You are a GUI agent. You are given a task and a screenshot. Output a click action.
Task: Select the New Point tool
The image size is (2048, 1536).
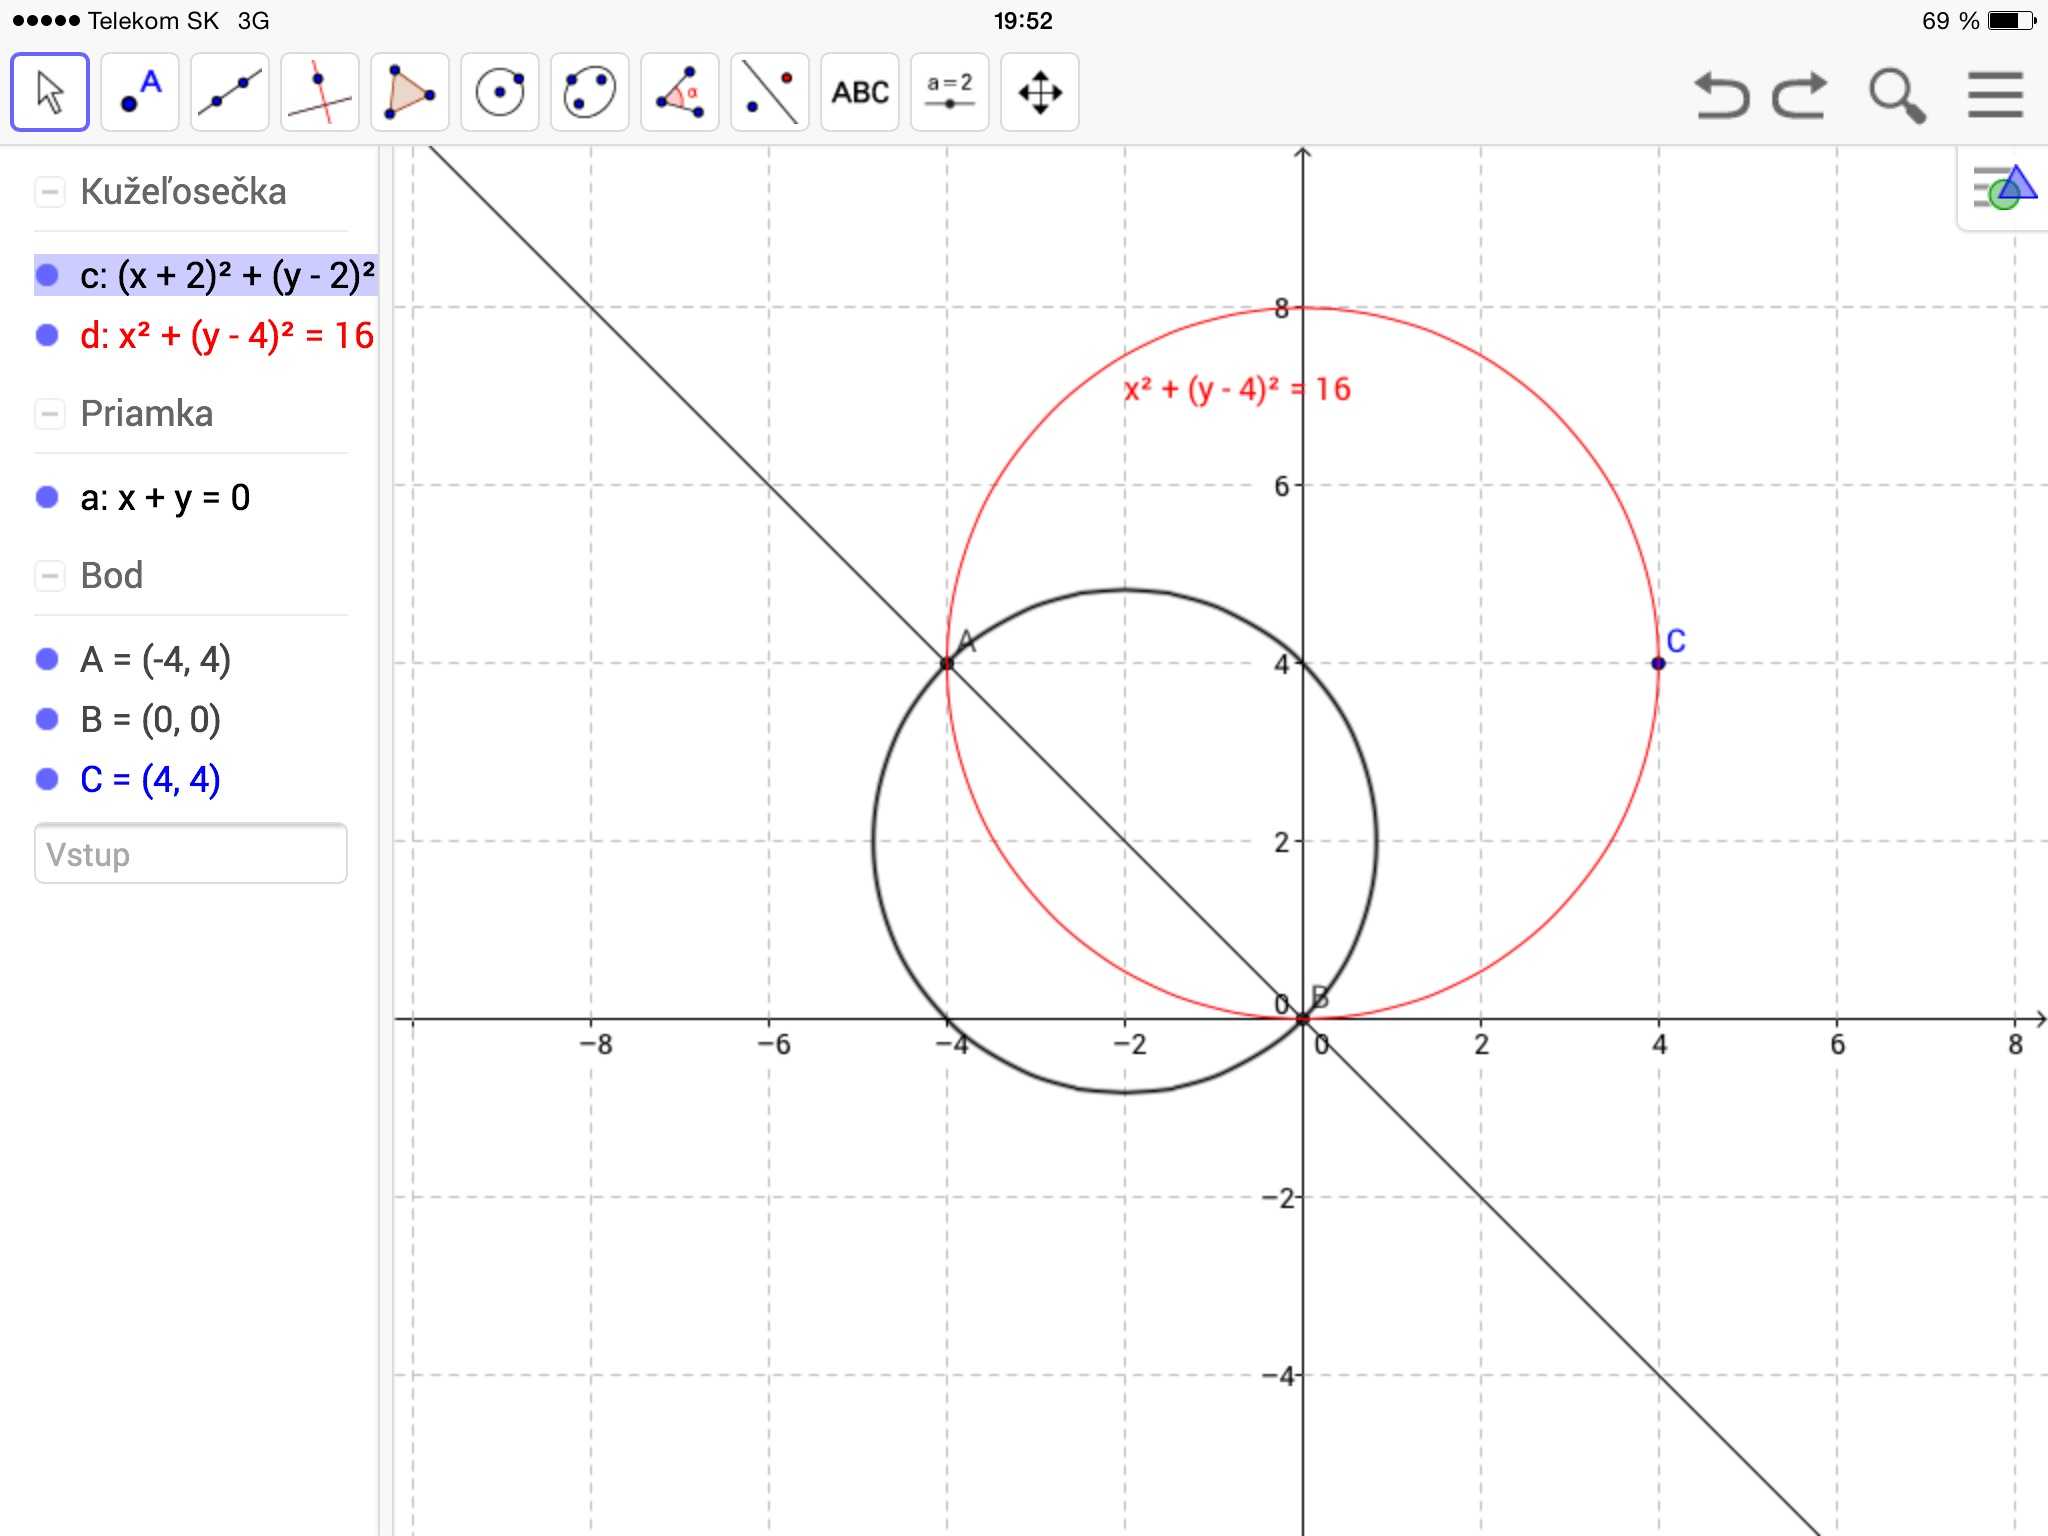click(140, 92)
